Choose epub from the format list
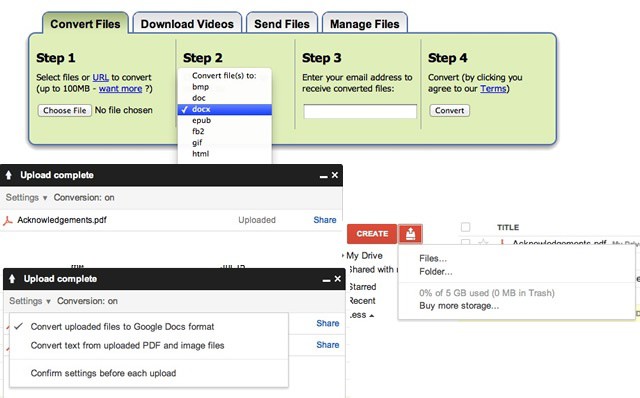 coord(224,120)
